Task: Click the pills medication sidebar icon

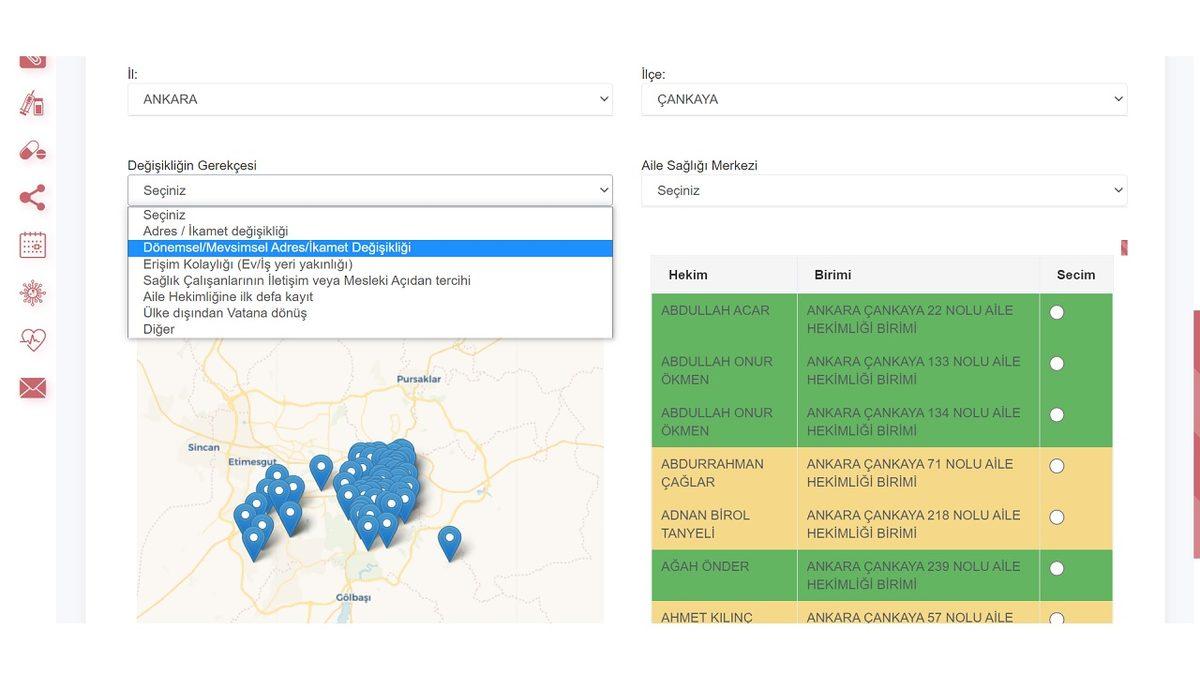Action: pos(32,150)
